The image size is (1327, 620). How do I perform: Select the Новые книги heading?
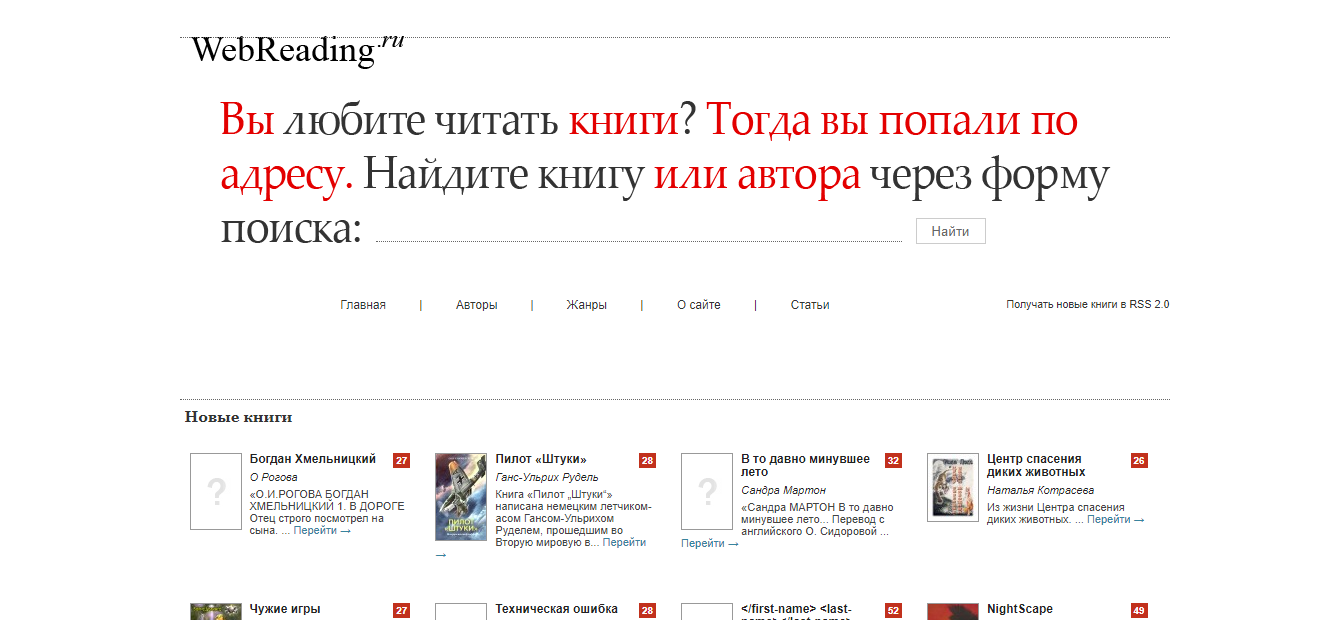(x=239, y=417)
